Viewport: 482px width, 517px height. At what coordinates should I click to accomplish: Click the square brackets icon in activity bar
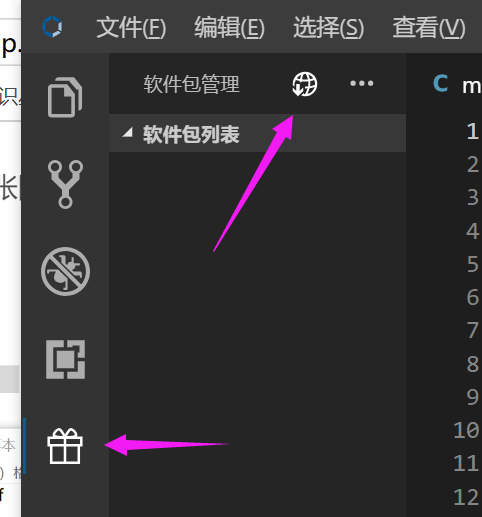click(65, 359)
